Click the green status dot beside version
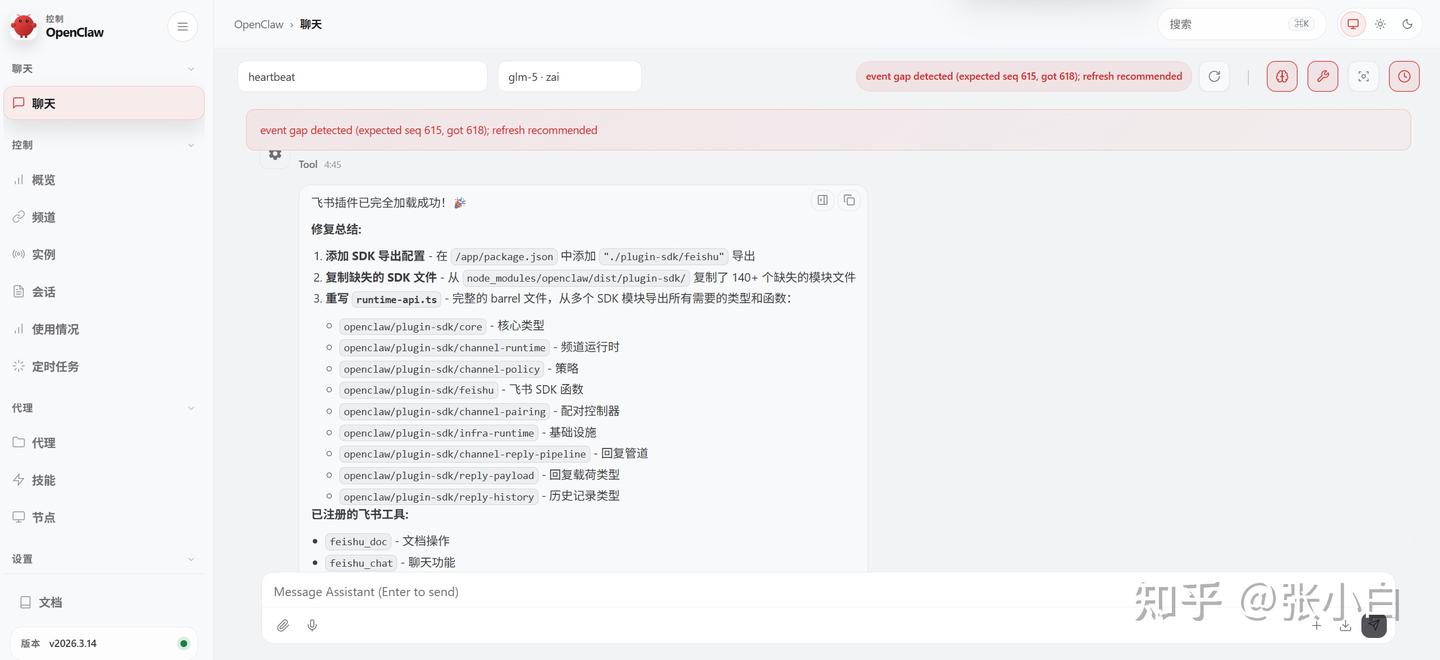 (x=183, y=643)
